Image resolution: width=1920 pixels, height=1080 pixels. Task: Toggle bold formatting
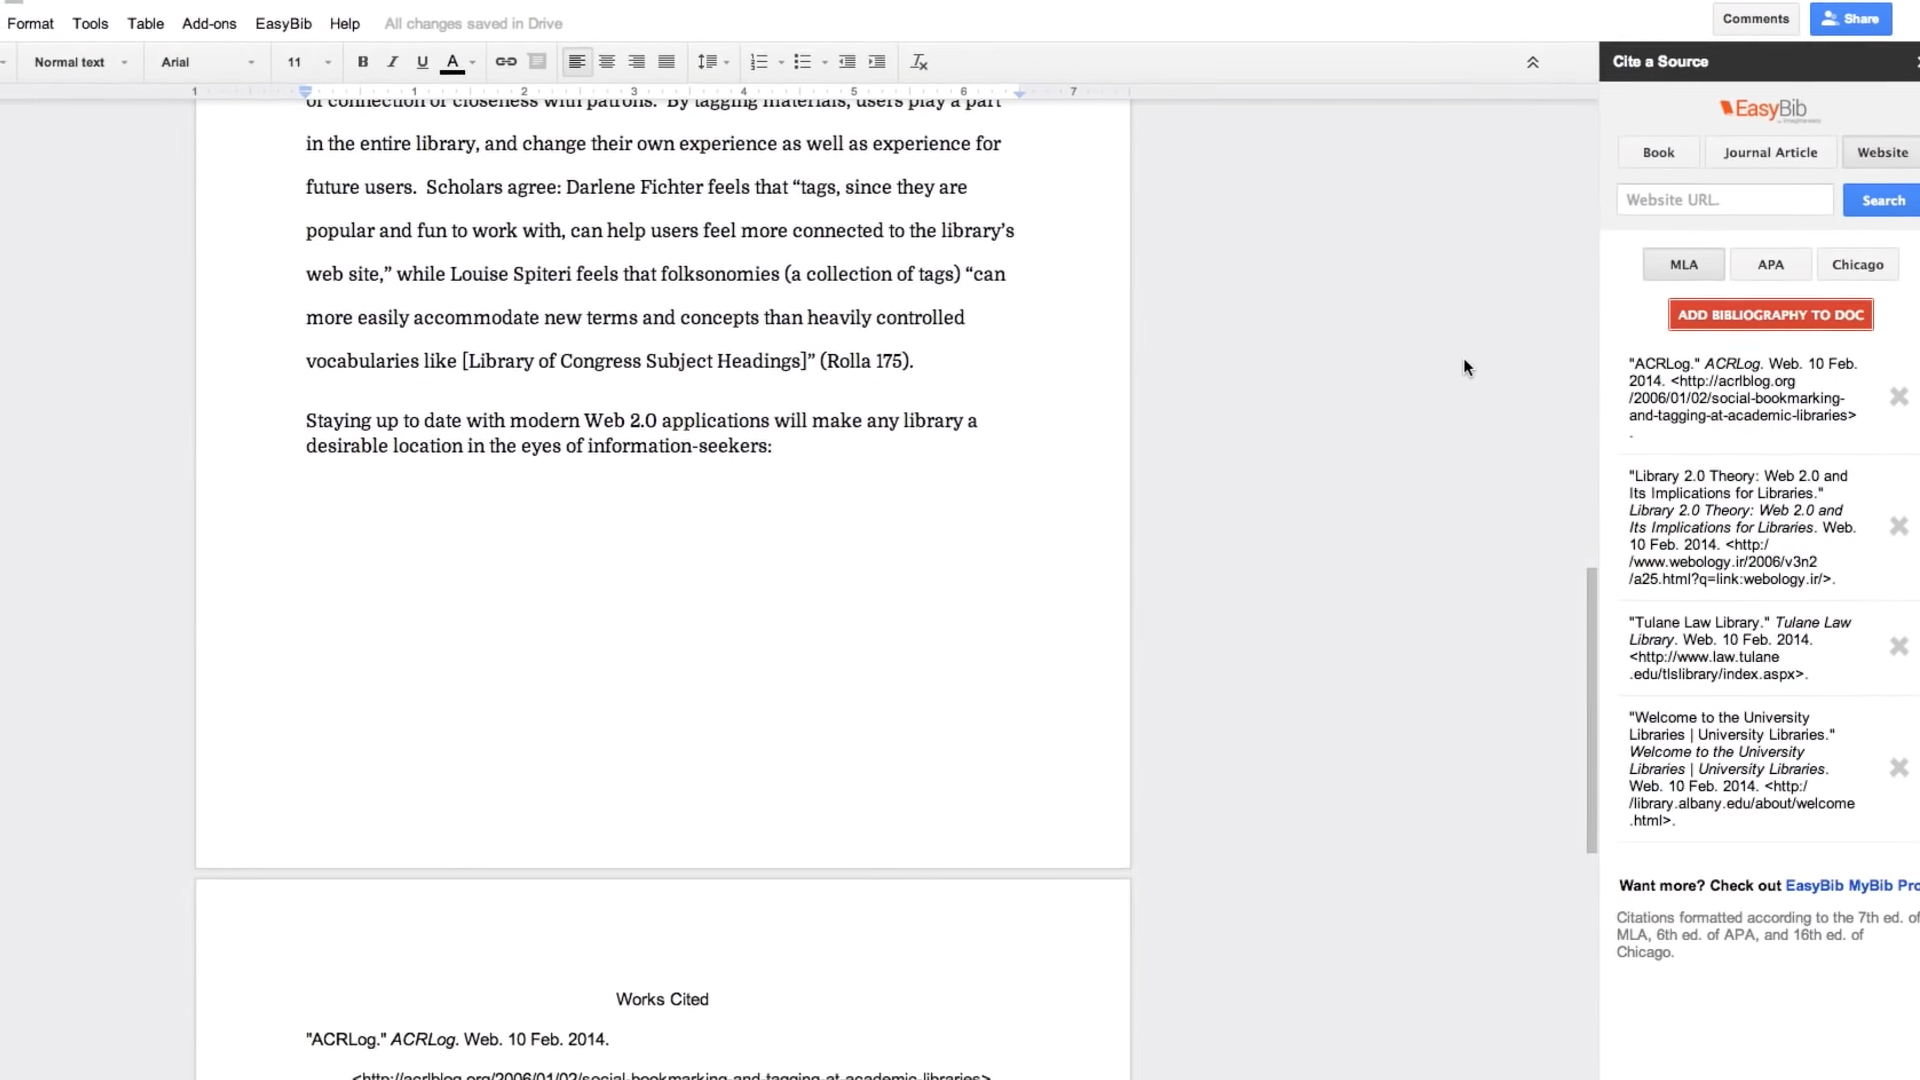click(x=363, y=62)
